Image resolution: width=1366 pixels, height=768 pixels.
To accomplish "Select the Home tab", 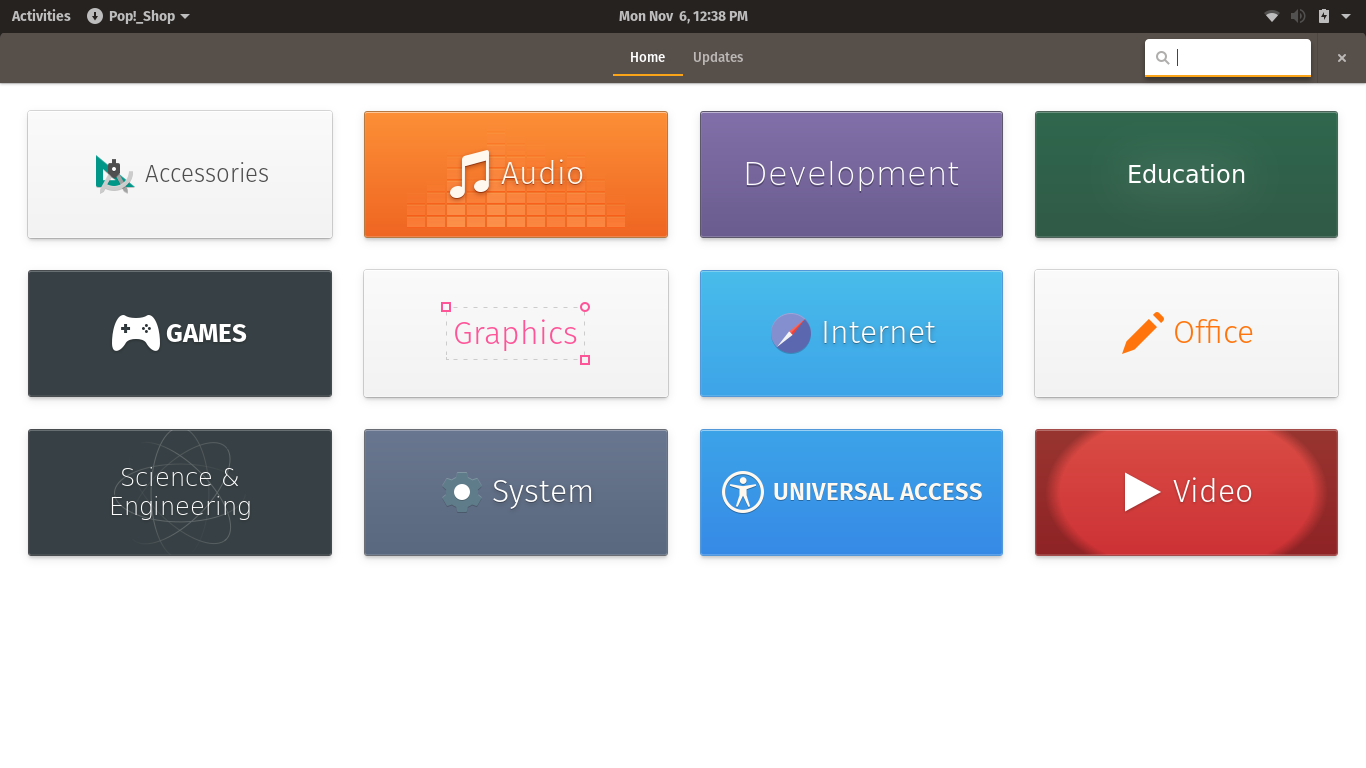I will (647, 57).
